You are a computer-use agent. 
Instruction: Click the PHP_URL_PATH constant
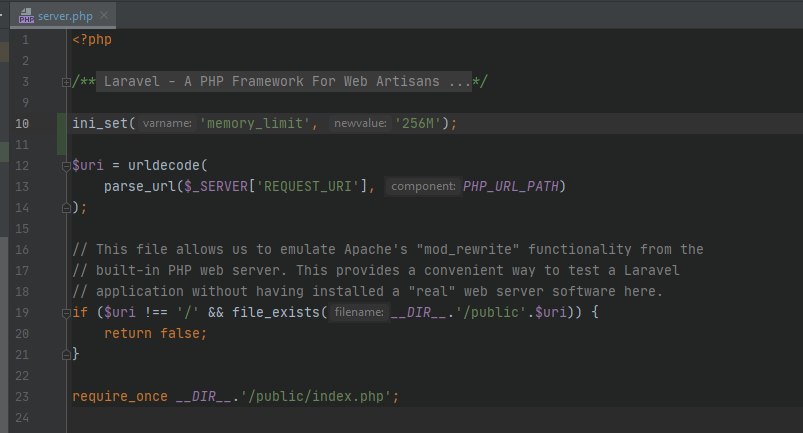click(511, 186)
